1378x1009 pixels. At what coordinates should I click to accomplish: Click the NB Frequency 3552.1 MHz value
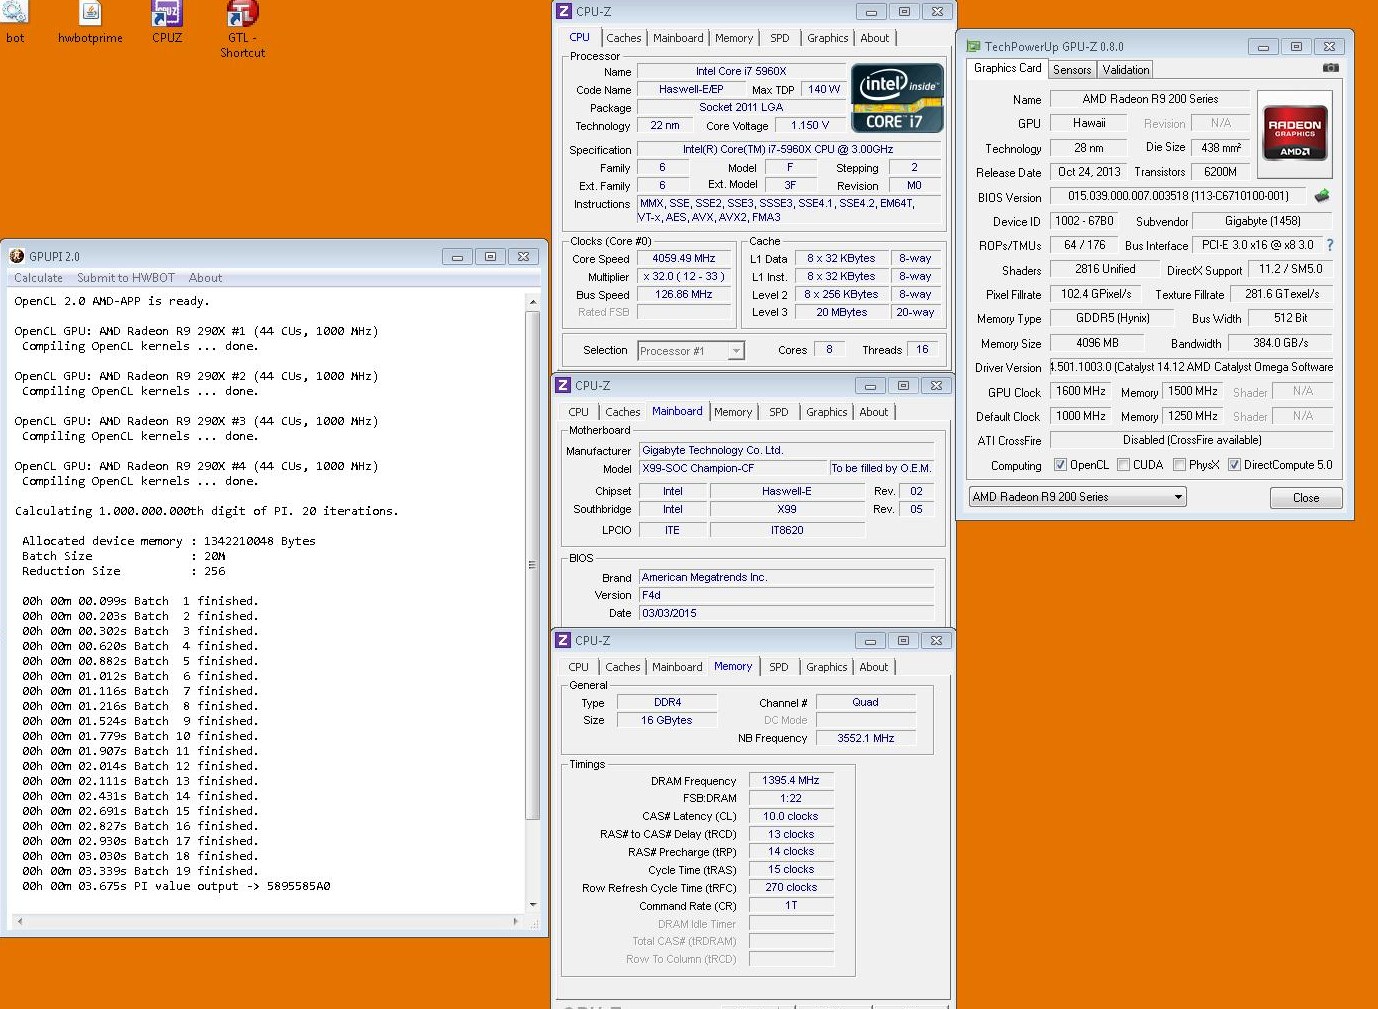pos(866,738)
